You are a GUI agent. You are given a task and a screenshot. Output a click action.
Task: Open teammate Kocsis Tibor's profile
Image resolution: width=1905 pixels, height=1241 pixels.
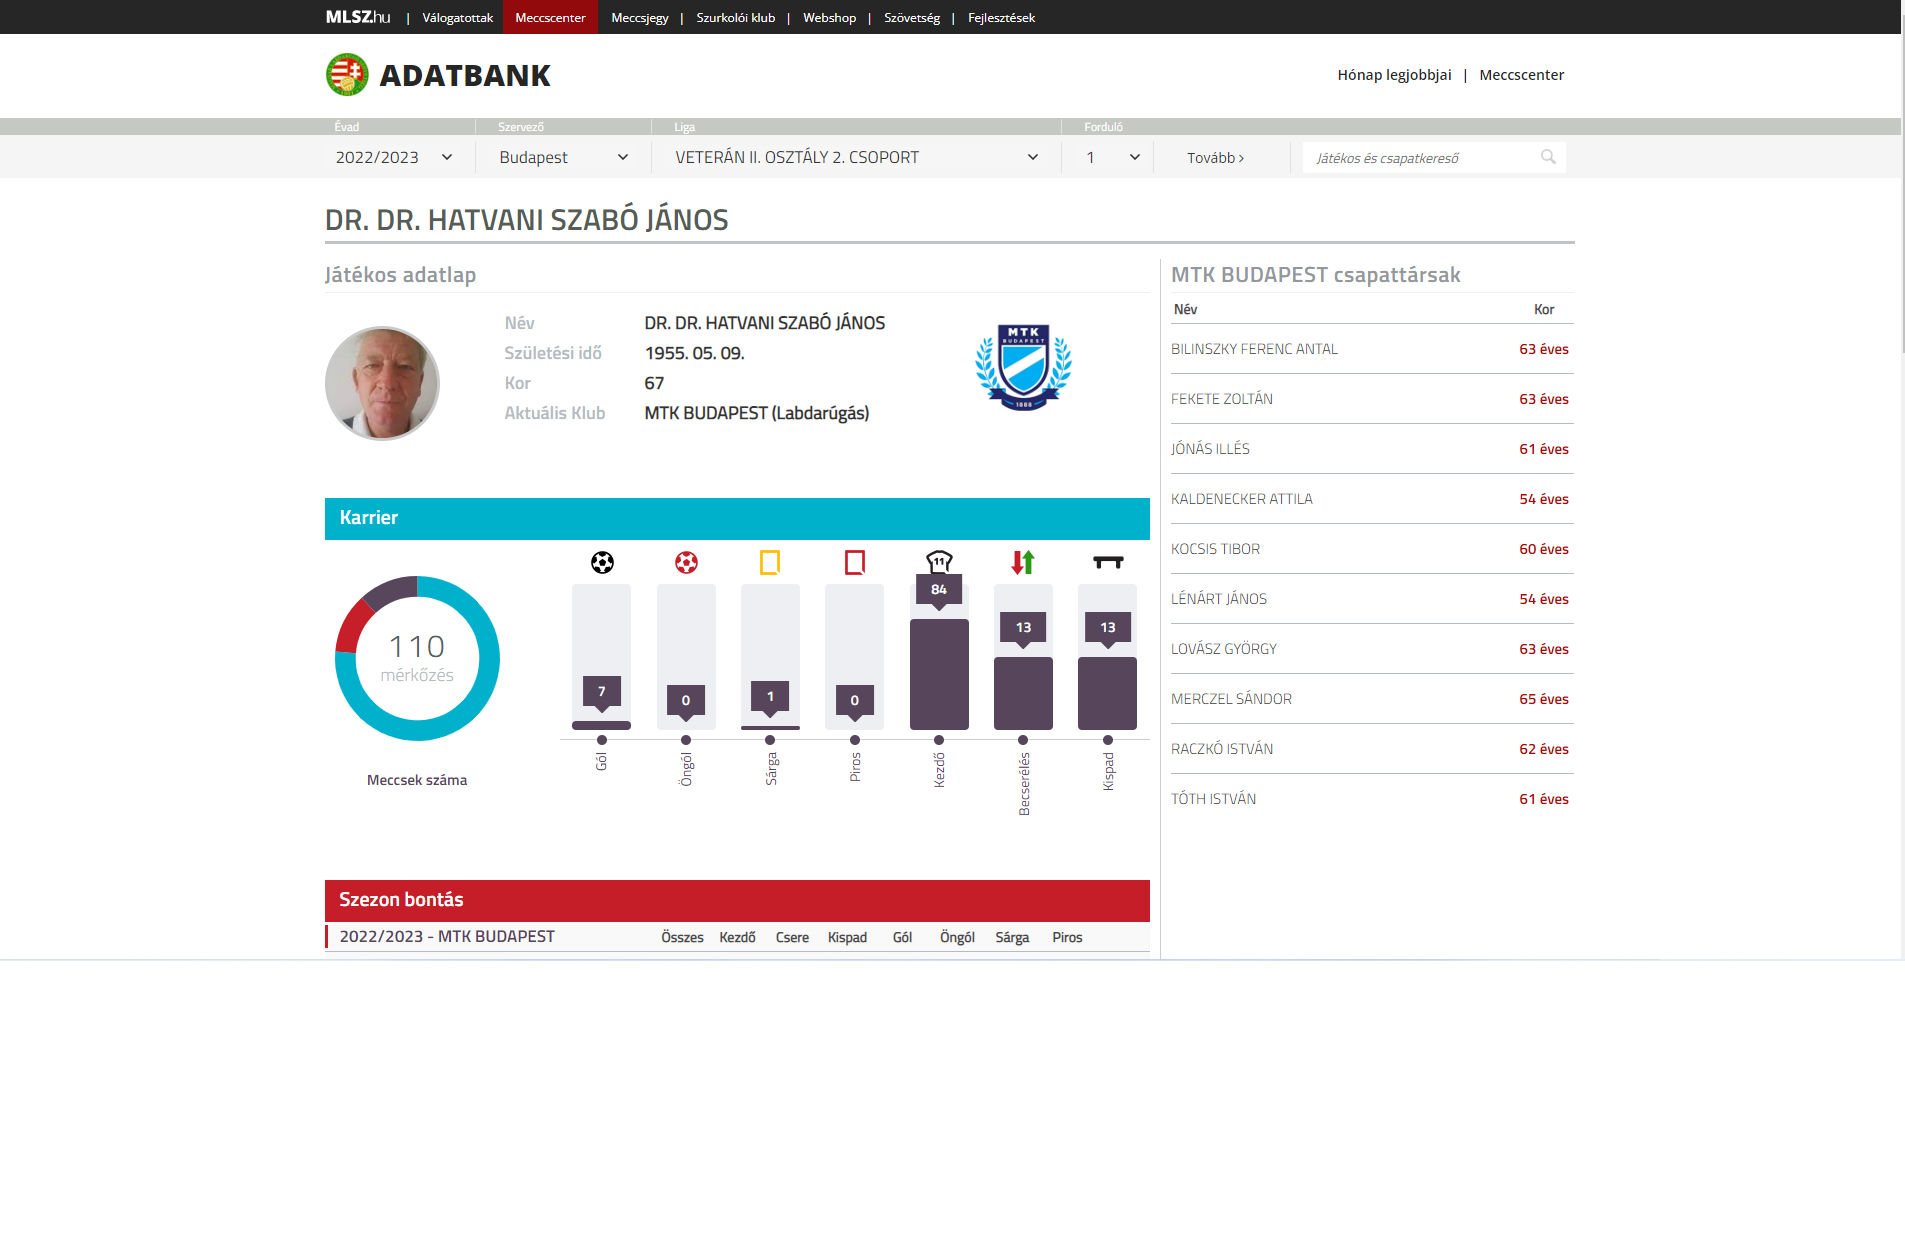click(1215, 549)
